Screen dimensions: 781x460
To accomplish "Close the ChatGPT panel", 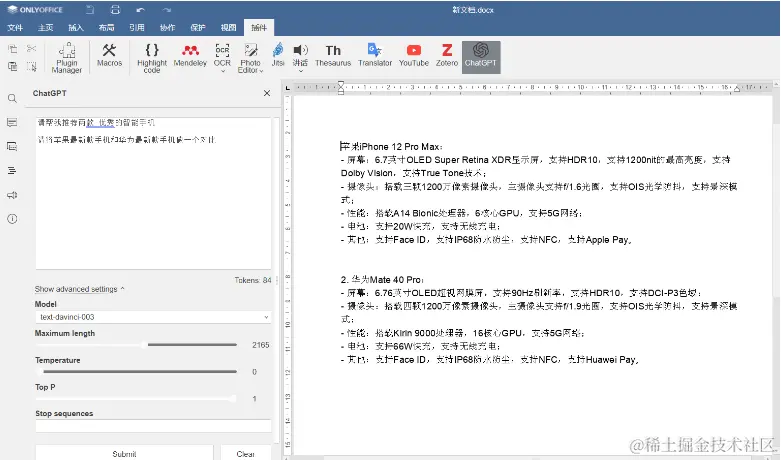I will tap(267, 93).
